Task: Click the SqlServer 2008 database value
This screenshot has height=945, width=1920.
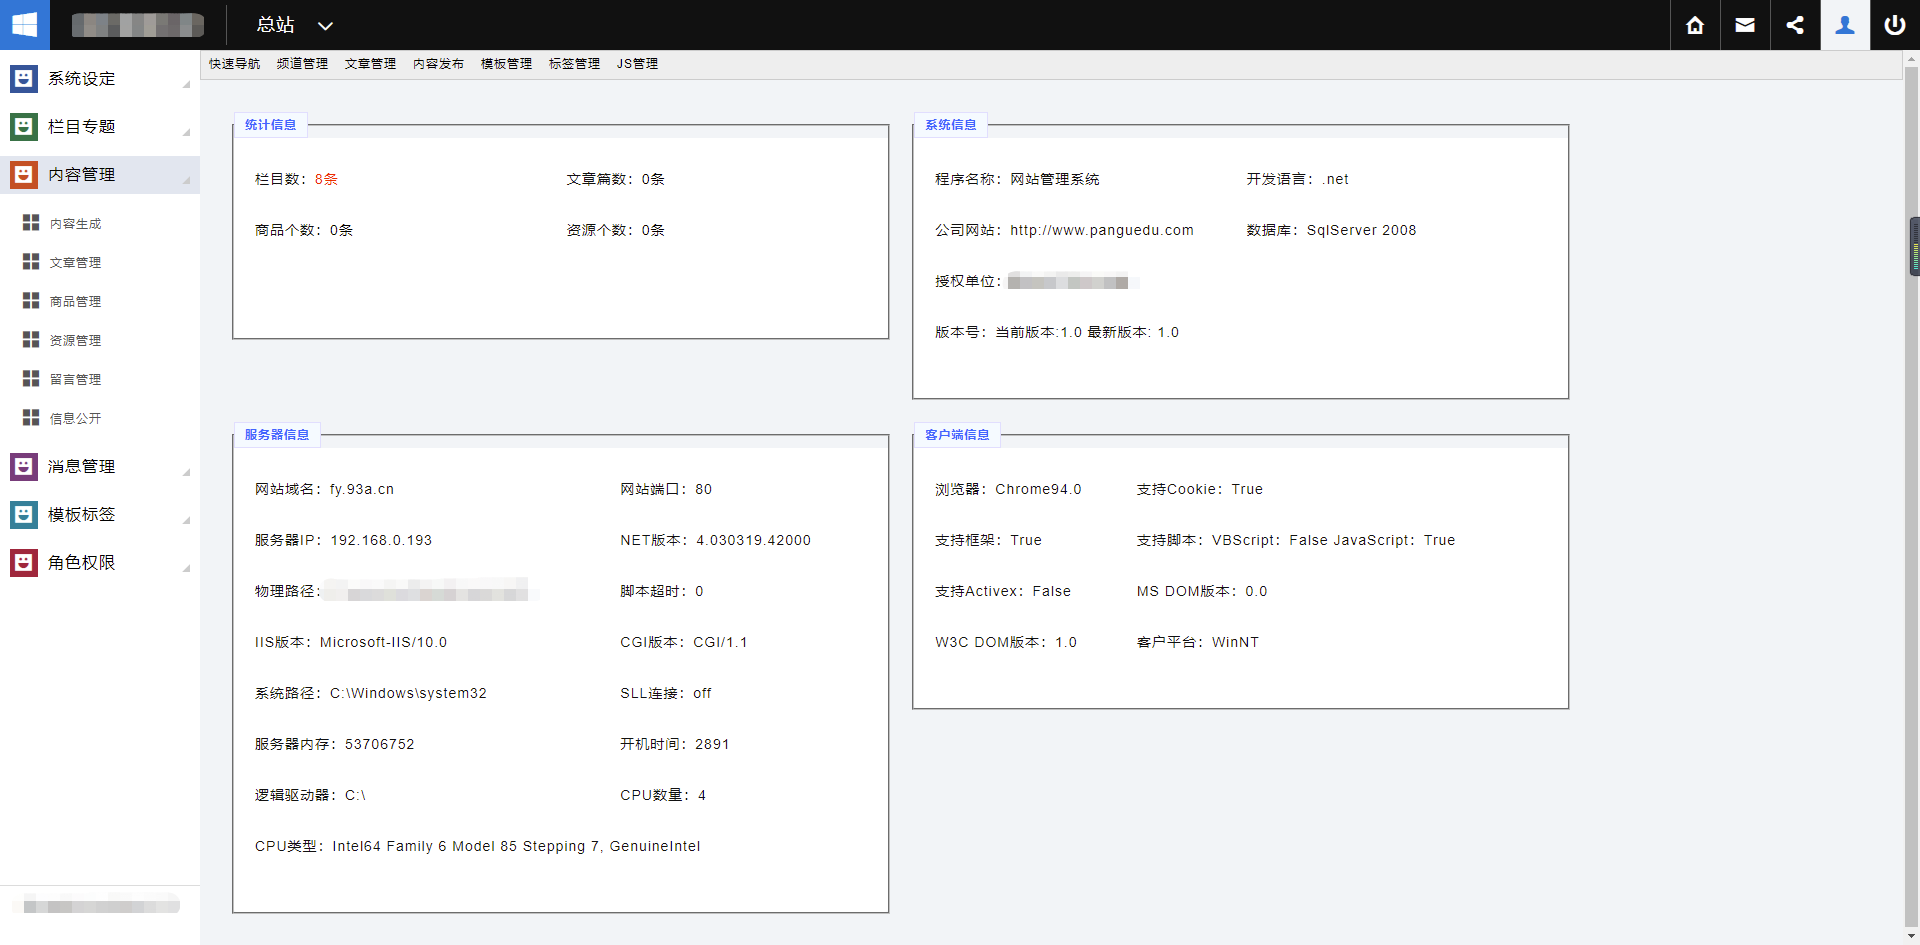Action: point(1361,230)
